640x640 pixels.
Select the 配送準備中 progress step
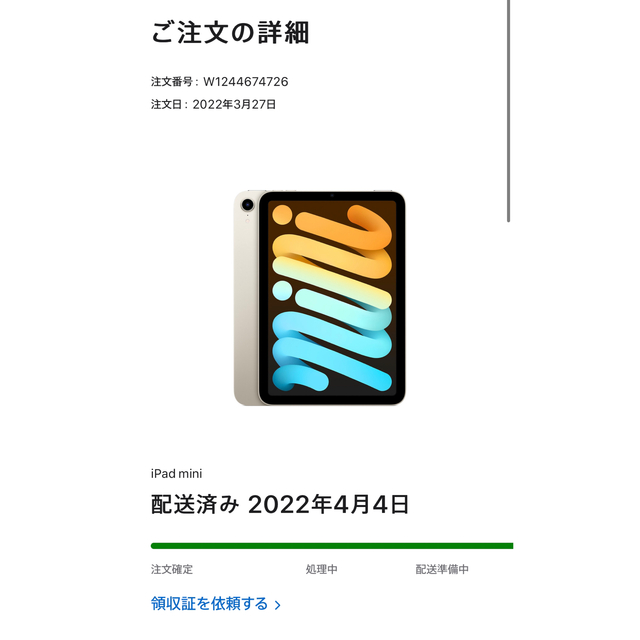coord(442,569)
